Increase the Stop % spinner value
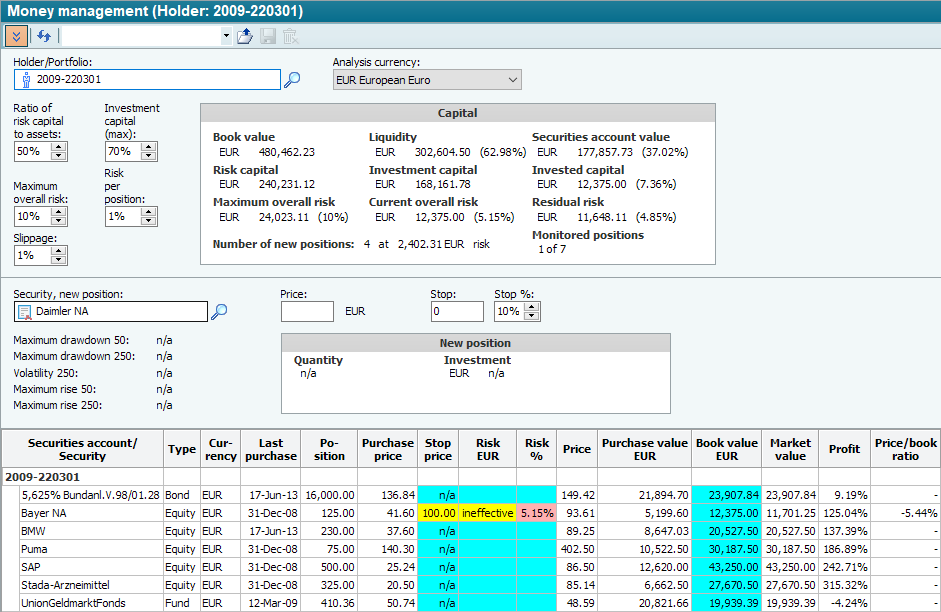 531,307
